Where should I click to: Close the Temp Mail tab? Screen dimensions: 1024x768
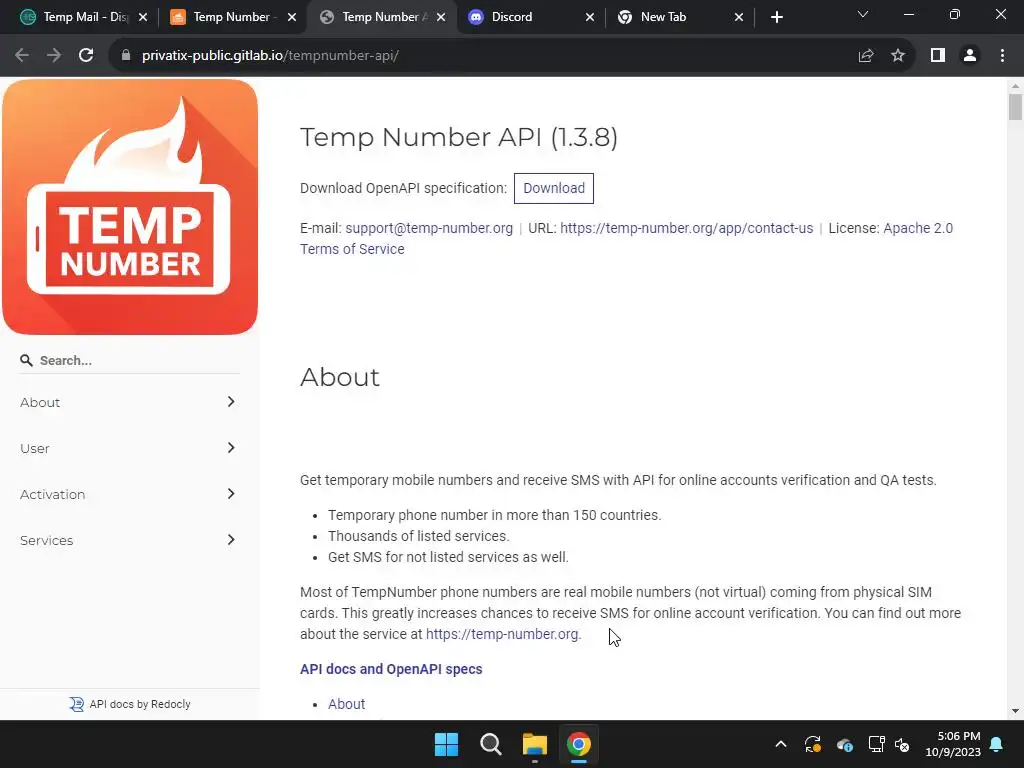click(143, 17)
